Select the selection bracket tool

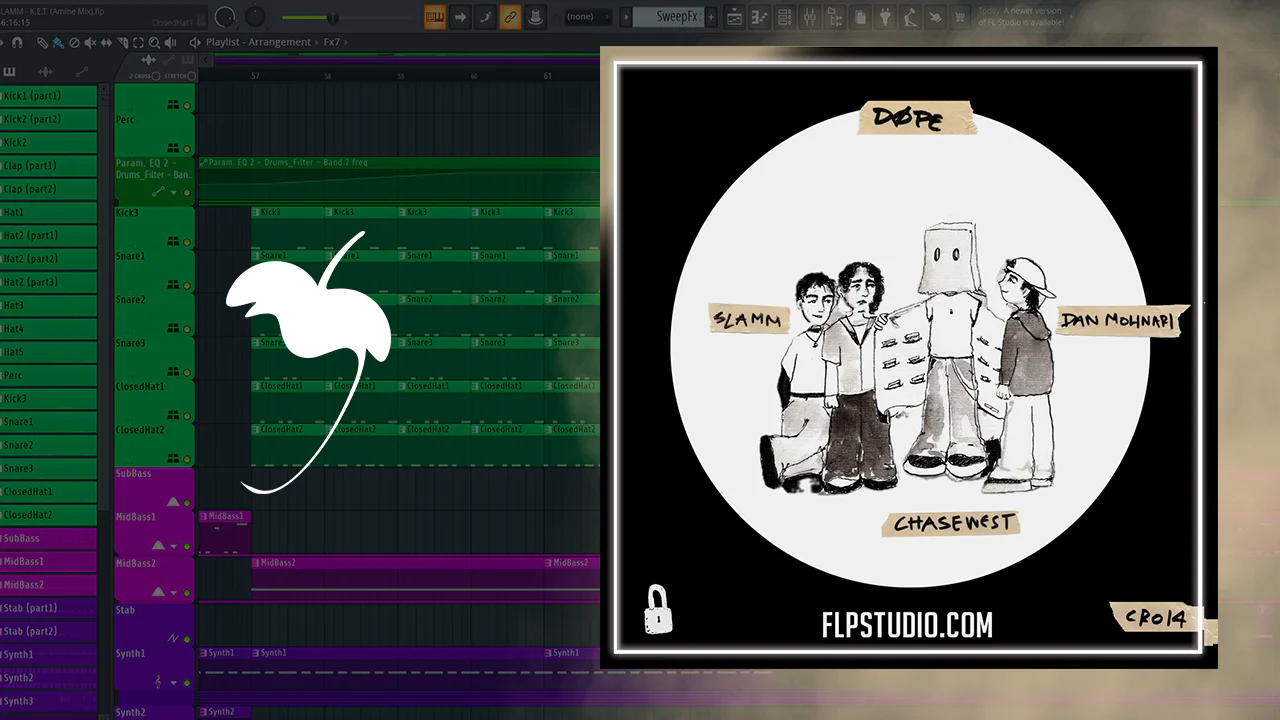tap(138, 43)
